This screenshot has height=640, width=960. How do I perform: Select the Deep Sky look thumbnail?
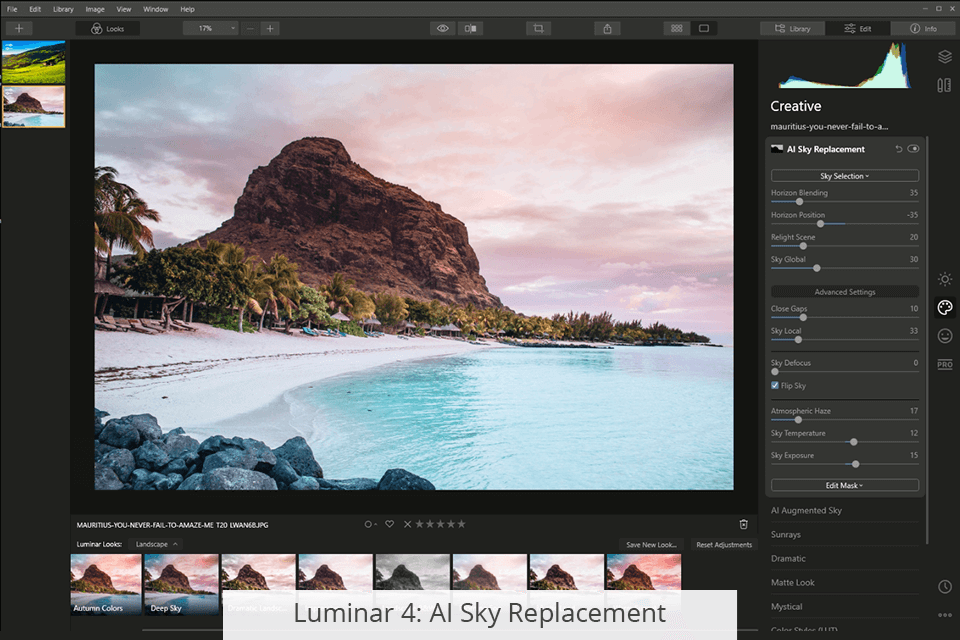point(180,583)
